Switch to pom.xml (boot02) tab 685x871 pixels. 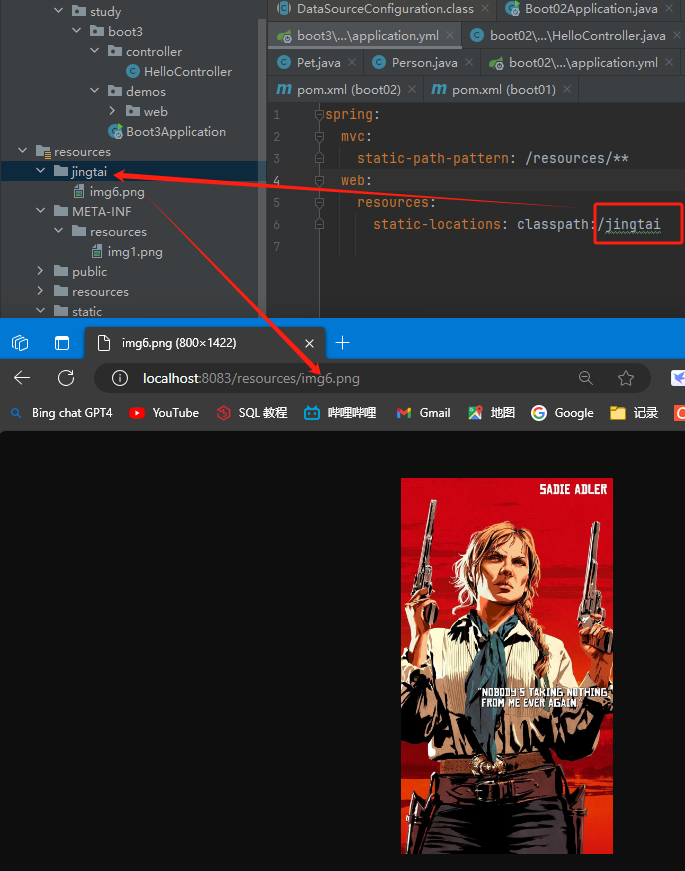348,89
